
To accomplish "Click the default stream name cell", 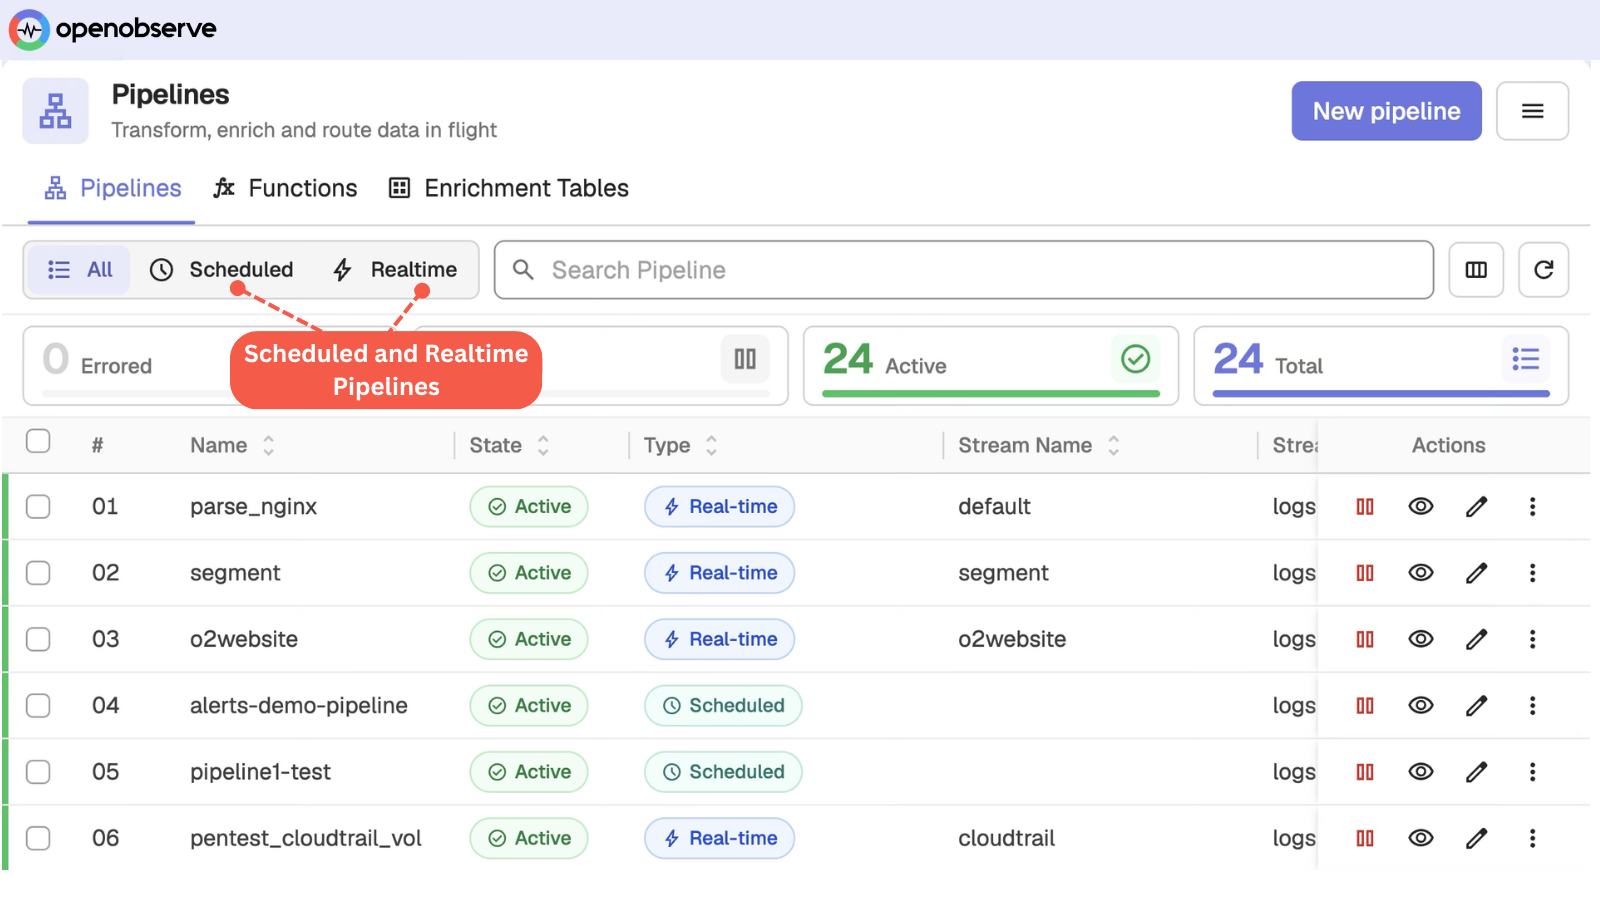I will (x=994, y=507).
